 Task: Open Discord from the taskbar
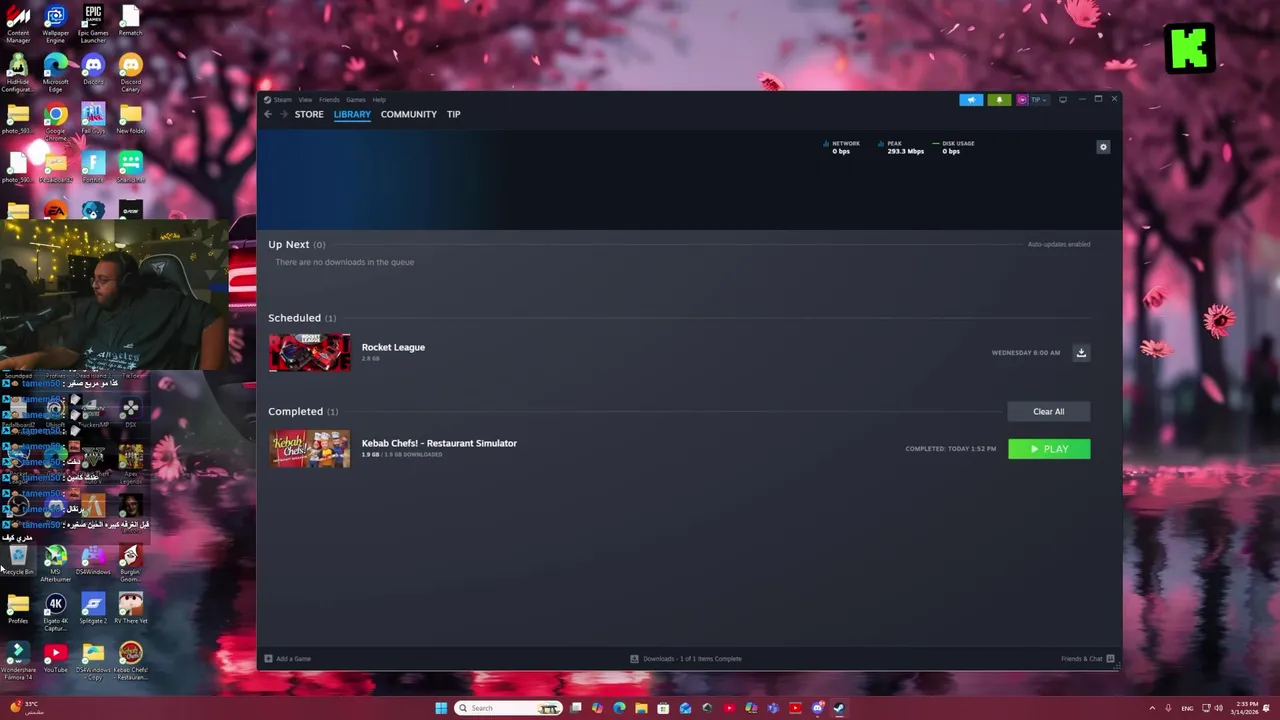coord(817,708)
